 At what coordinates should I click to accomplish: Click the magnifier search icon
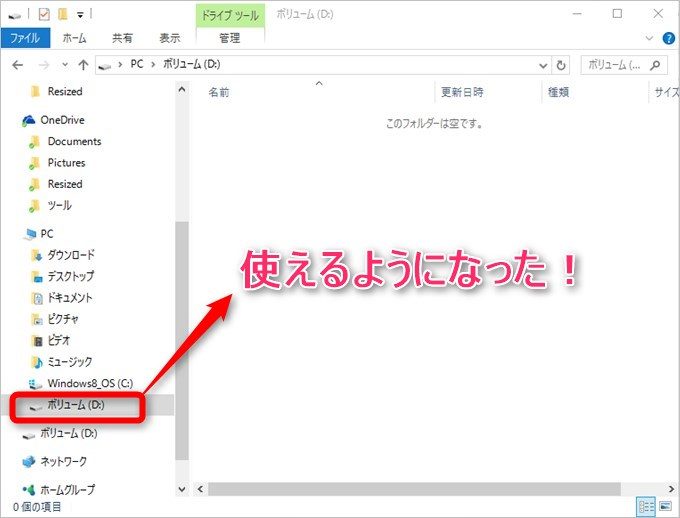[655, 65]
